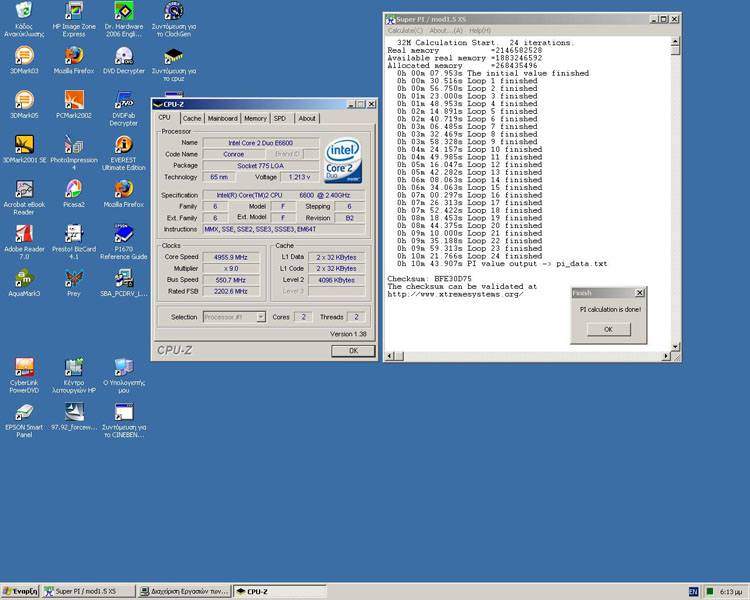
Task: Open the Picasa2 desktop icon
Action: pos(73,190)
